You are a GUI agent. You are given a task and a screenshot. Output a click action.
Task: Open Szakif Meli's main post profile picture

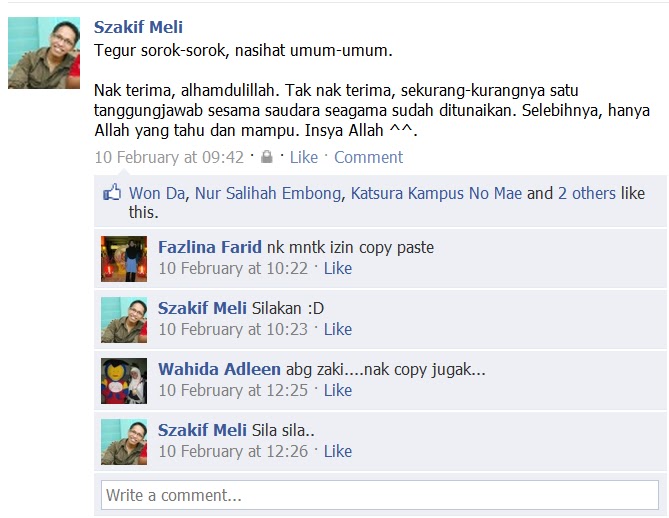(44, 53)
